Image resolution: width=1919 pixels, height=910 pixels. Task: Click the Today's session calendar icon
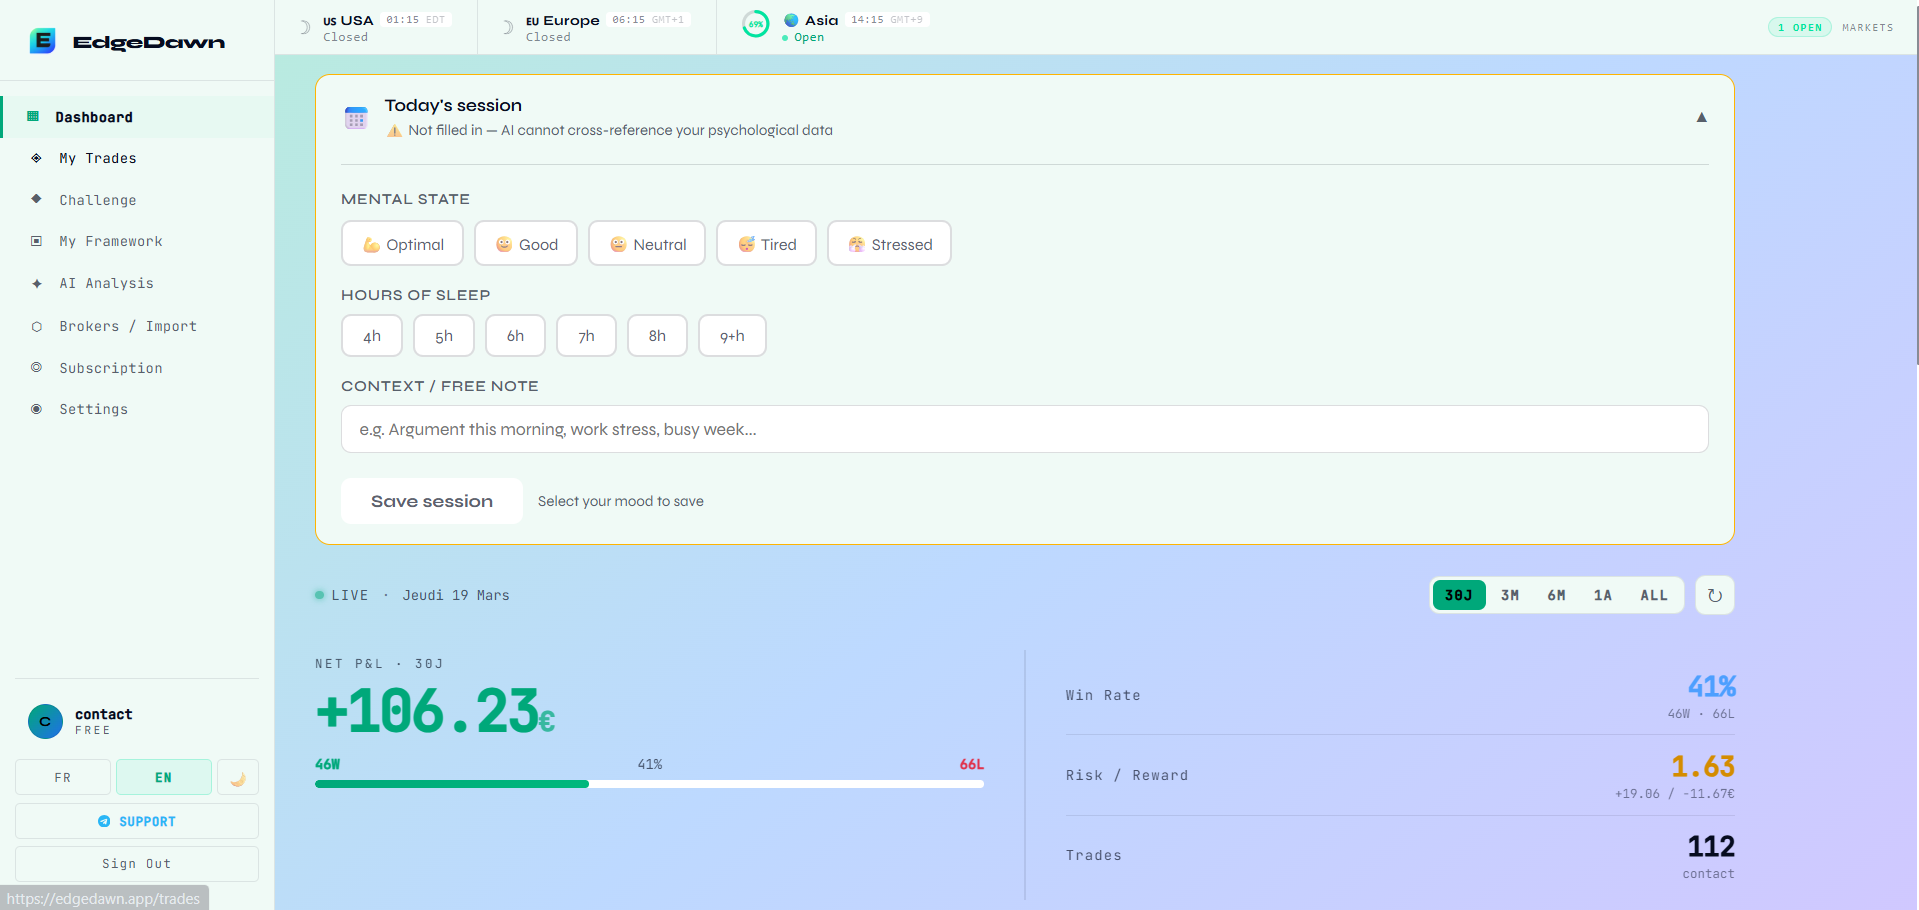point(356,118)
